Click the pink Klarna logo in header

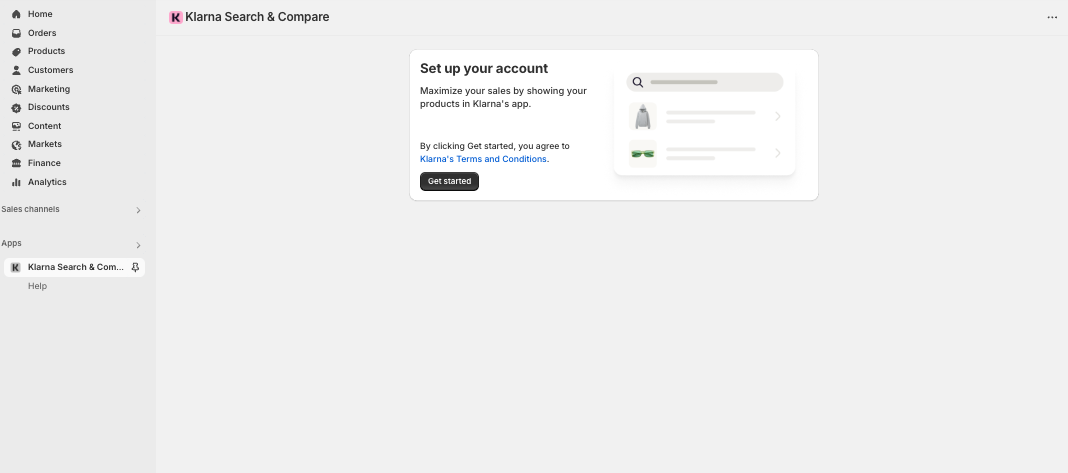pos(176,18)
